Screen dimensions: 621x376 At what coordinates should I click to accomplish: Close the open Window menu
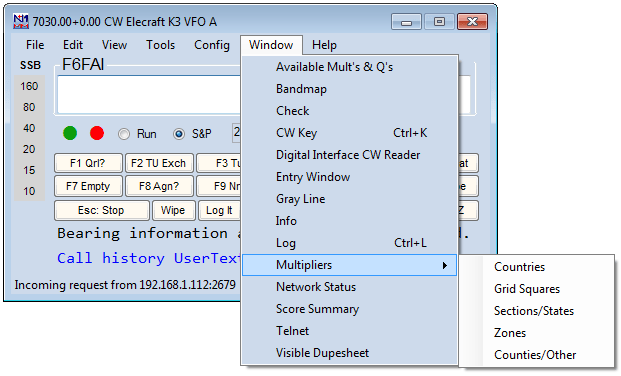point(271,45)
